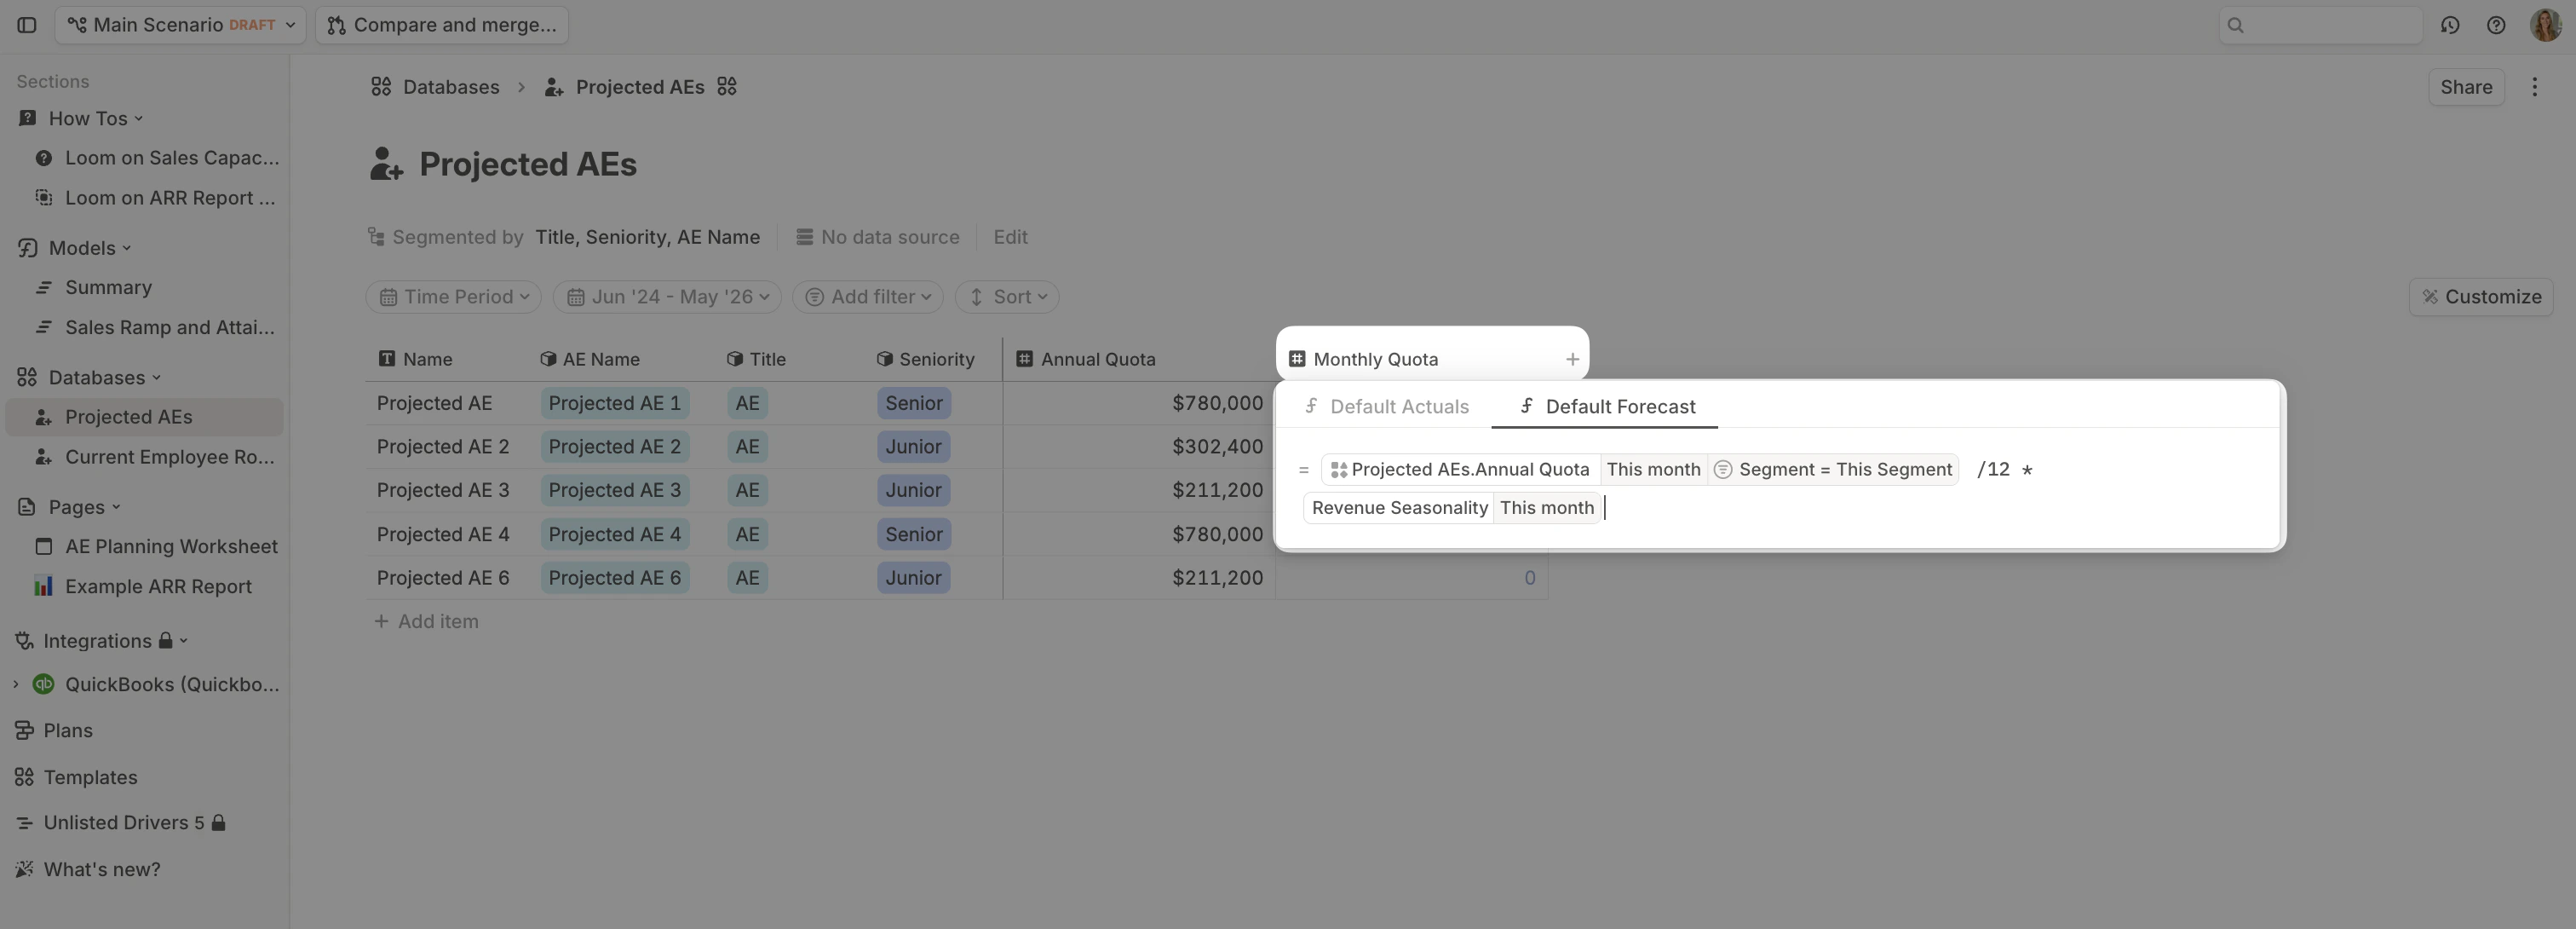Screen dimensions: 2576x929
Task: Open the Main Scenario dropdown
Action: tap(180, 25)
